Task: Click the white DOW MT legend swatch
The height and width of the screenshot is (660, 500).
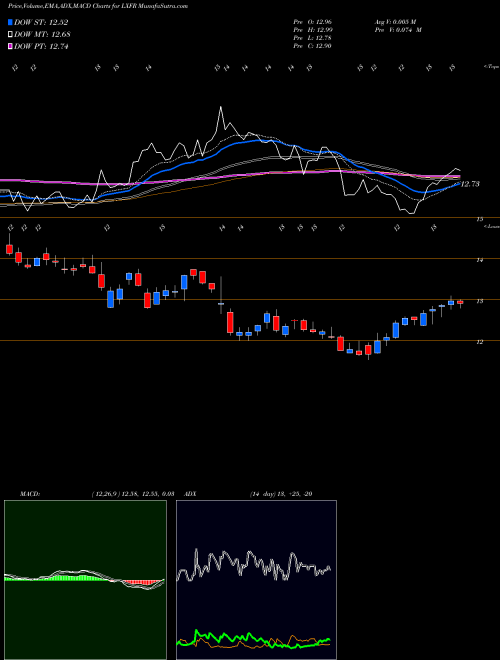Action: click(10, 34)
